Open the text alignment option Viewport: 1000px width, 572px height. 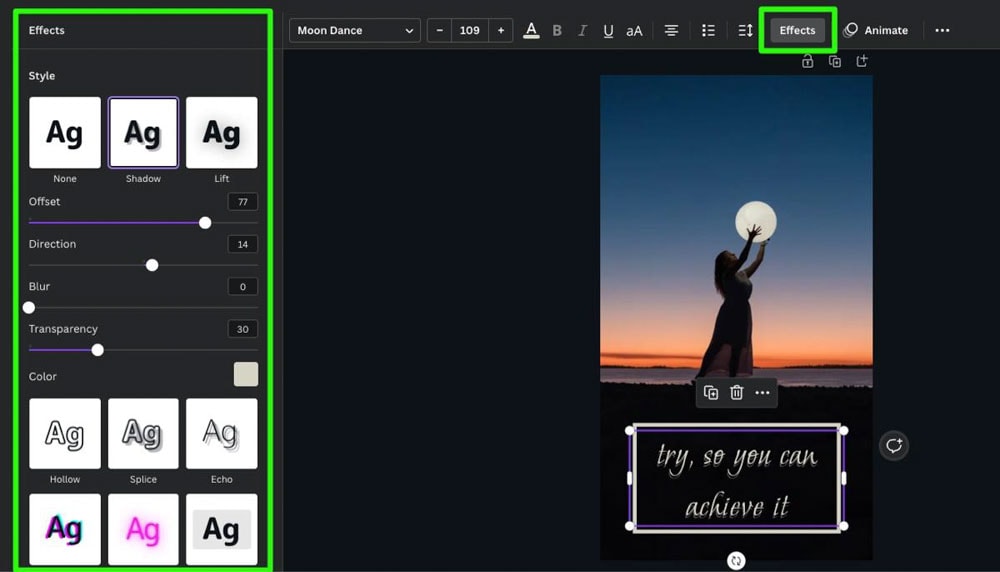[672, 31]
